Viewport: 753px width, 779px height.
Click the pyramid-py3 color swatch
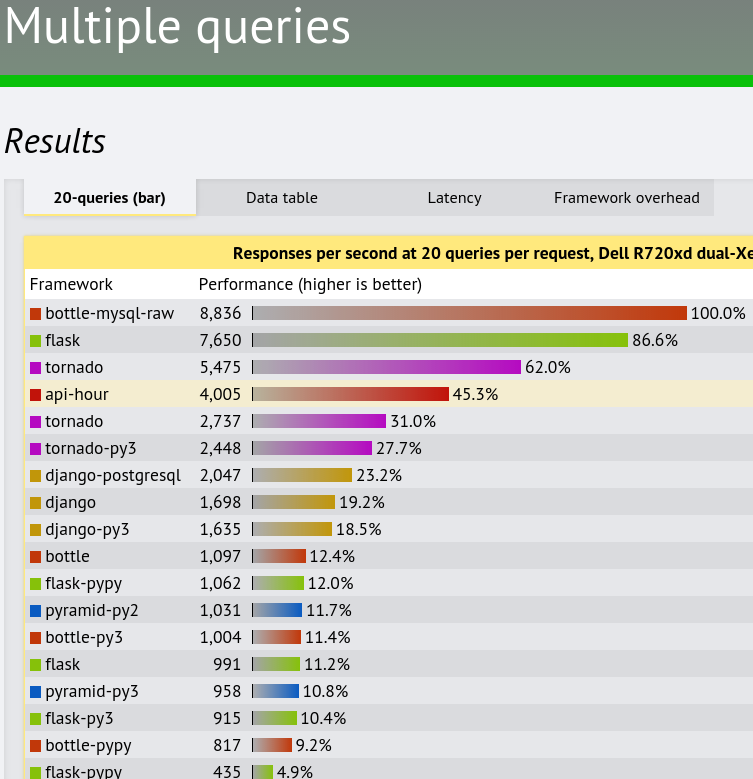tap(36, 692)
